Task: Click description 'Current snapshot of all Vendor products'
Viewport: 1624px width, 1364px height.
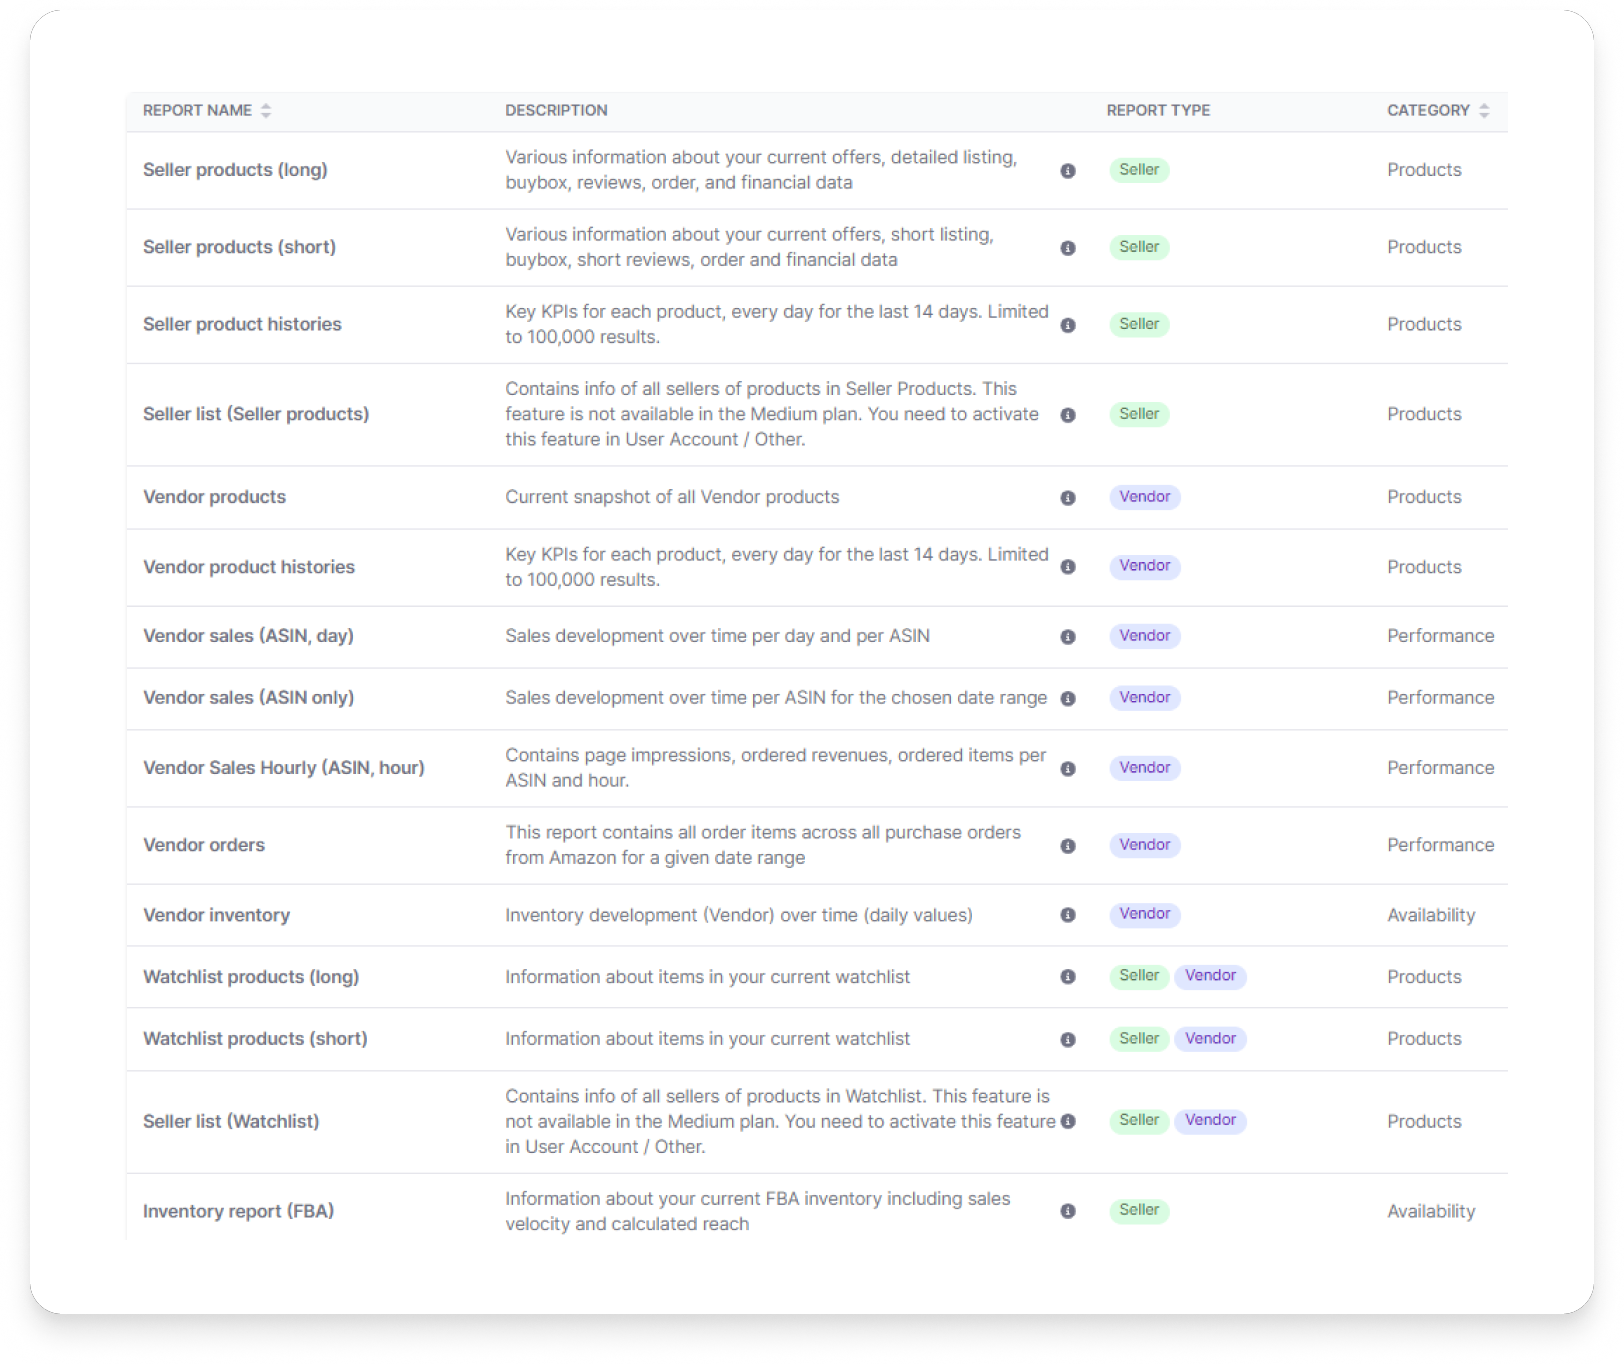Action: point(672,497)
